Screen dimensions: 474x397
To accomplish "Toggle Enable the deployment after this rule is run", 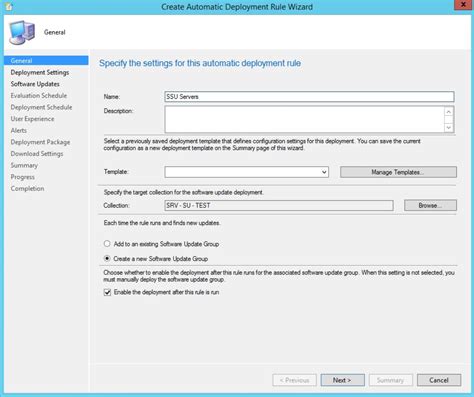I will point(107,292).
